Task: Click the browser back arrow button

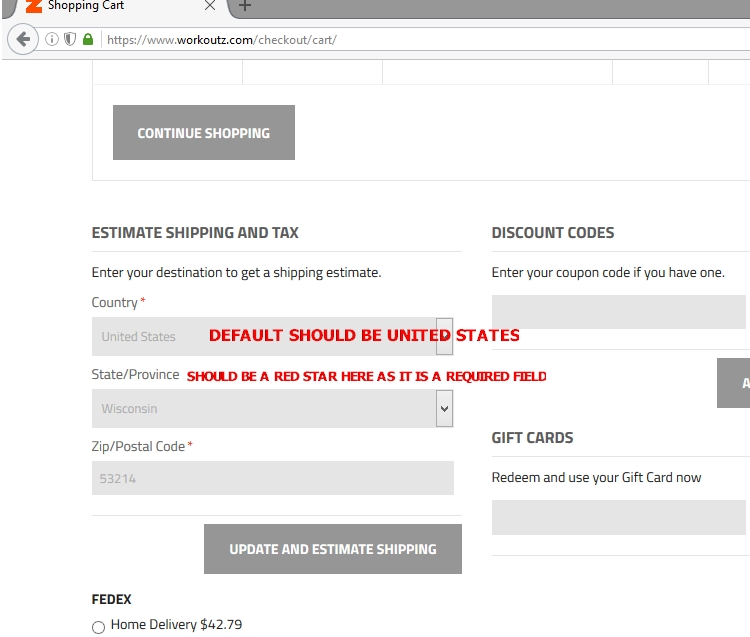Action: pos(22,39)
